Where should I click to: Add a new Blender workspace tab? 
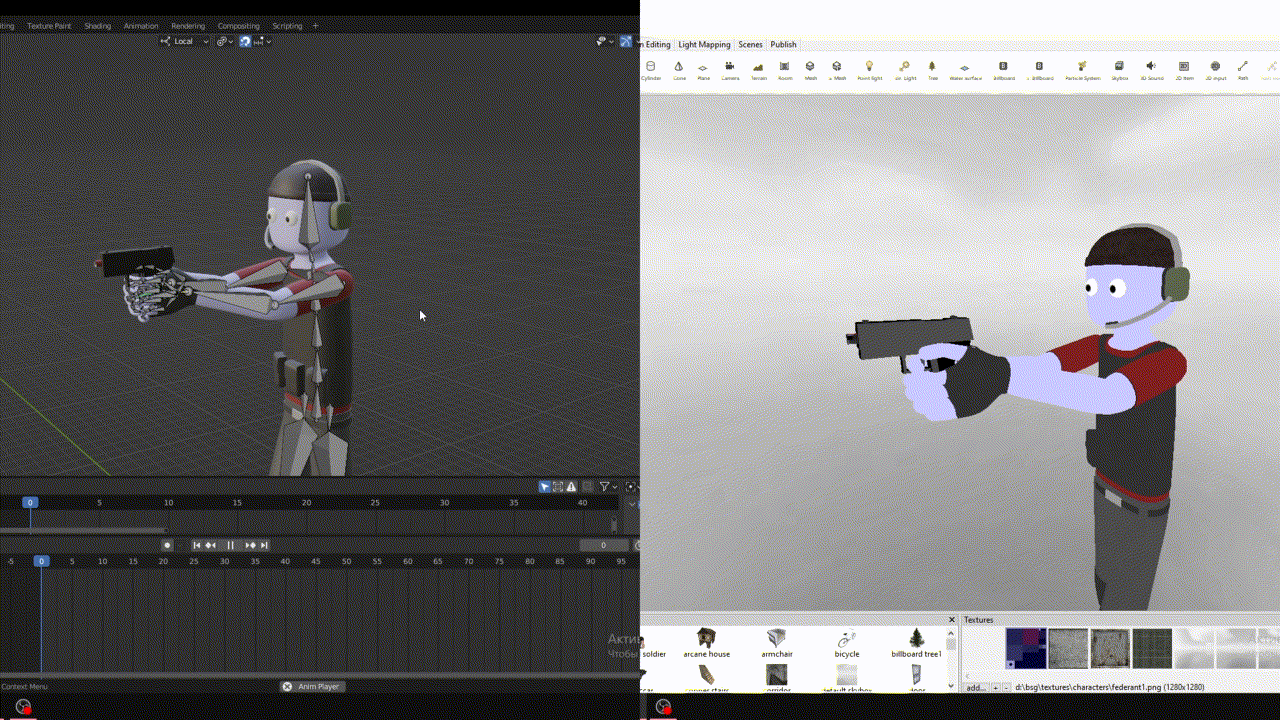316,26
